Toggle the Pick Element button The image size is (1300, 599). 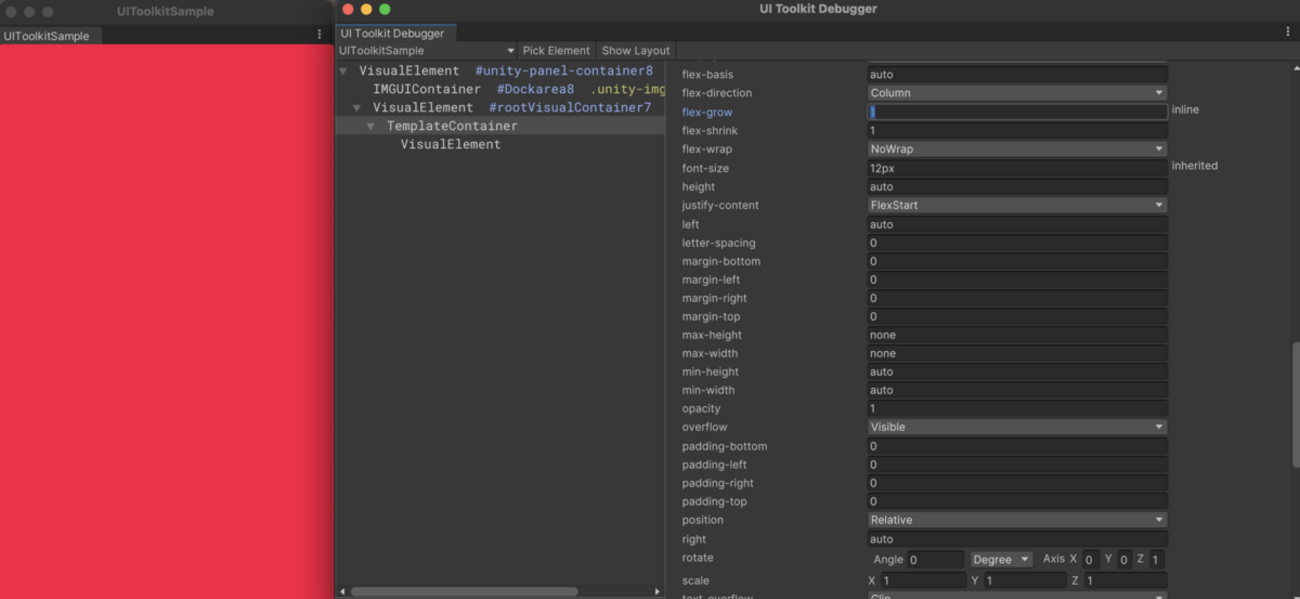click(556, 50)
